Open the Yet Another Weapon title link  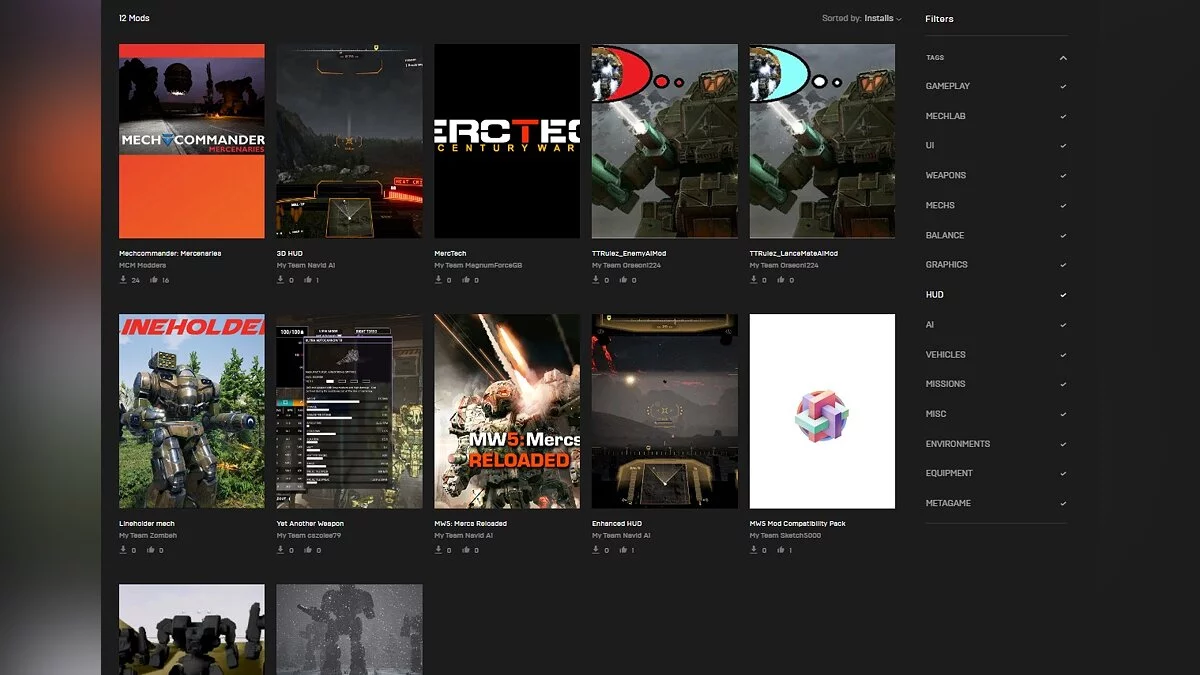tap(310, 524)
